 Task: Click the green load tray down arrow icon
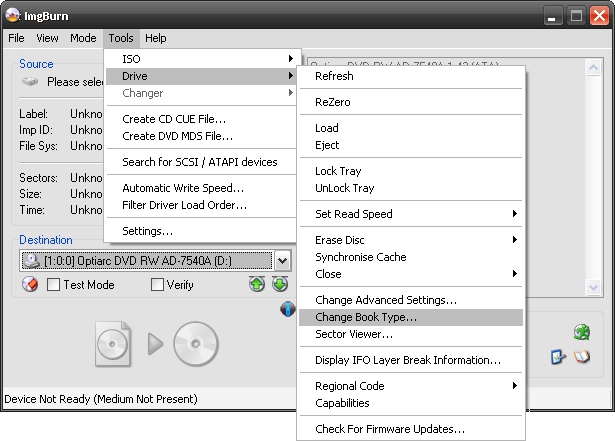click(280, 284)
